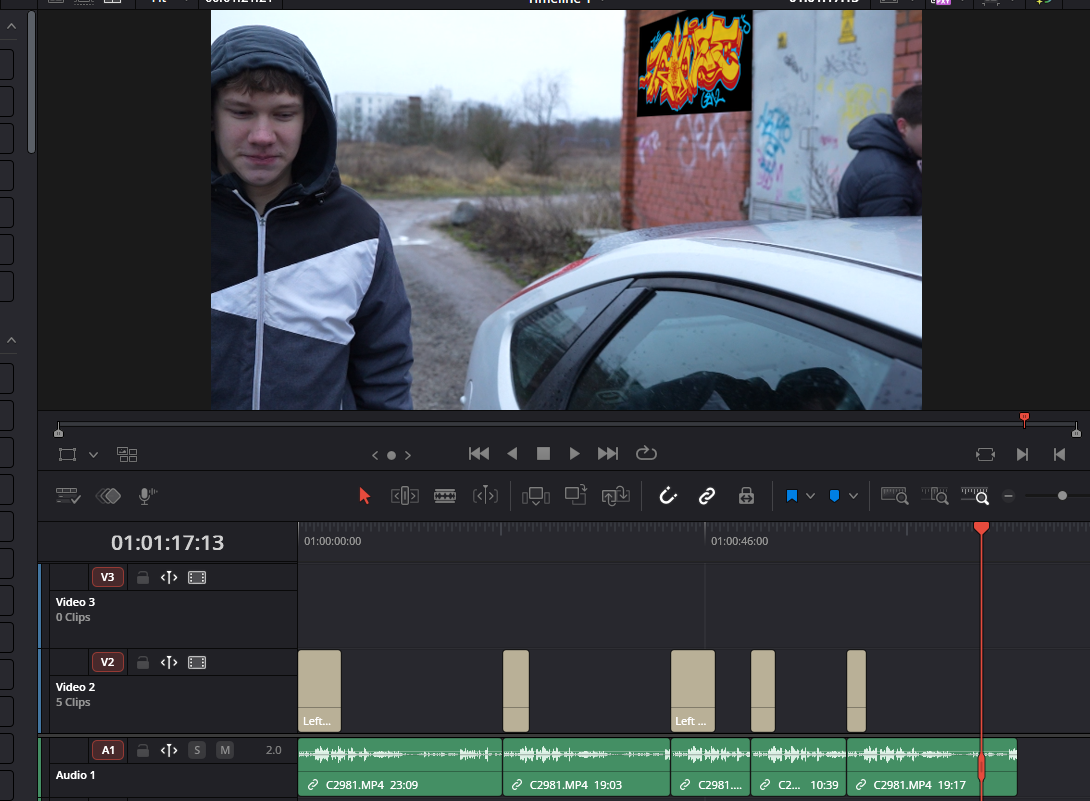Screen dimensions: 1090x801
Task: Lock the Audio 1 track
Action: (x=143, y=750)
